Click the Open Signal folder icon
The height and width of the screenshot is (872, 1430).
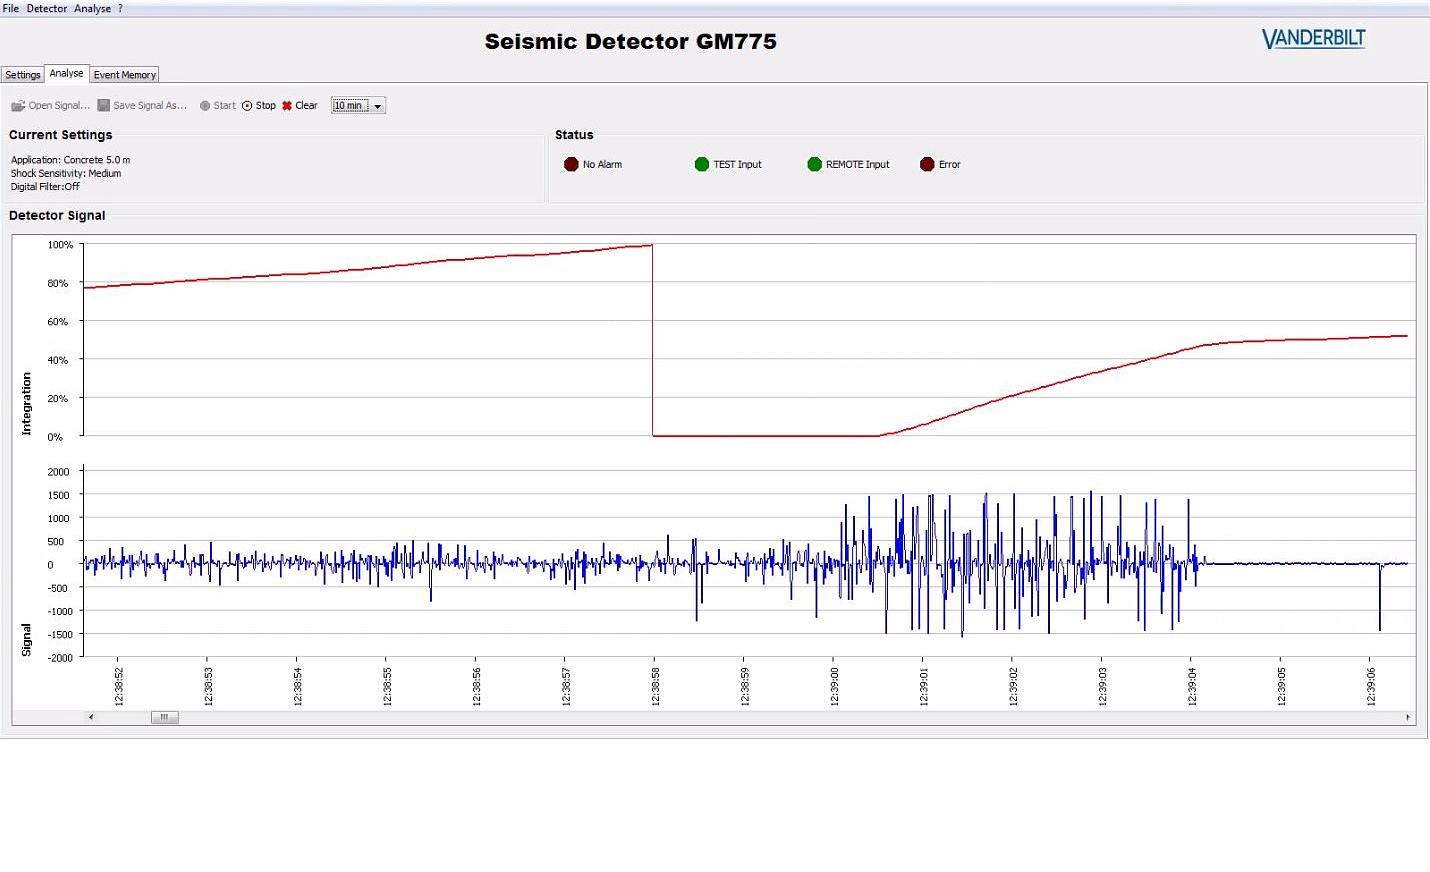[x=18, y=106]
